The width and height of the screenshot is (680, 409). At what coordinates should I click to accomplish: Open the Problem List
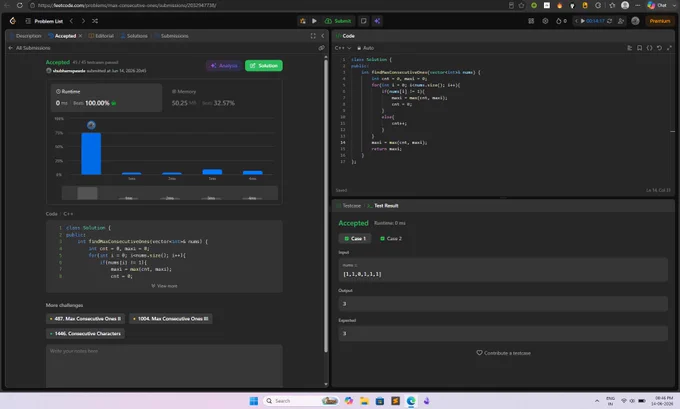[x=44, y=21]
